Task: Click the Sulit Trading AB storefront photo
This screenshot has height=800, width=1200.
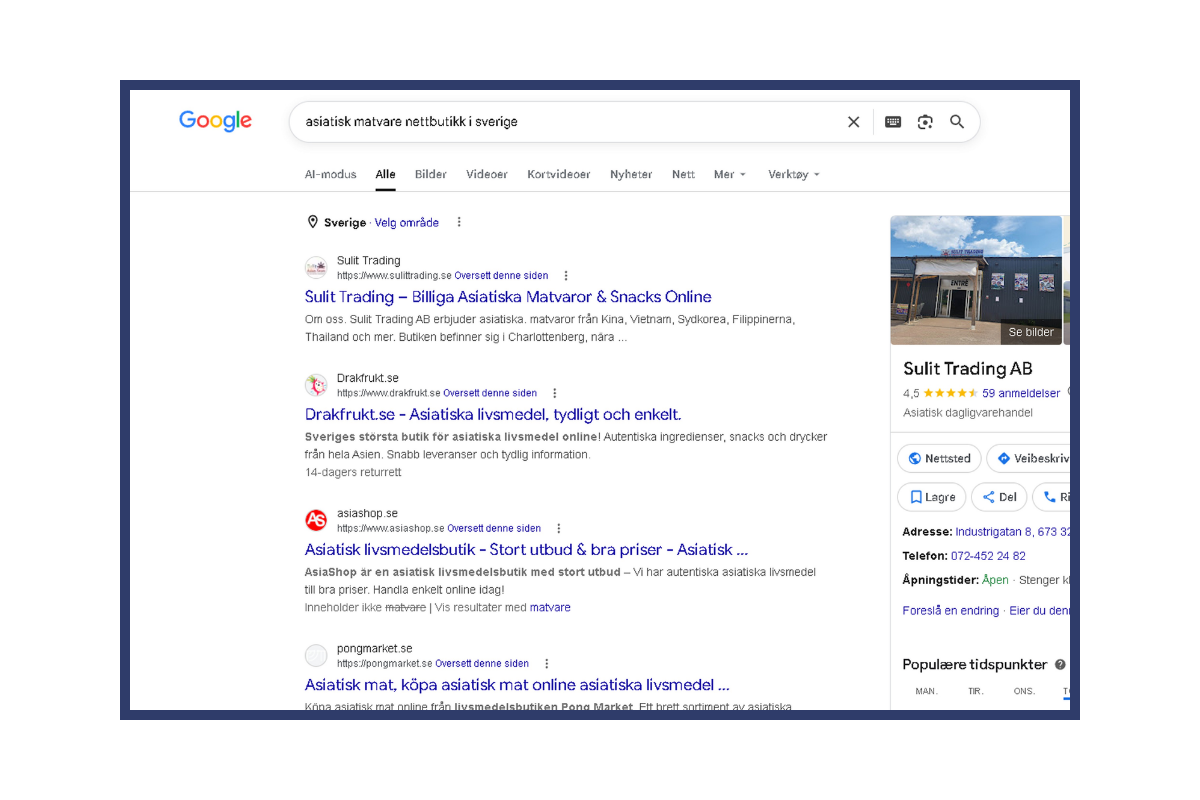Action: click(976, 280)
